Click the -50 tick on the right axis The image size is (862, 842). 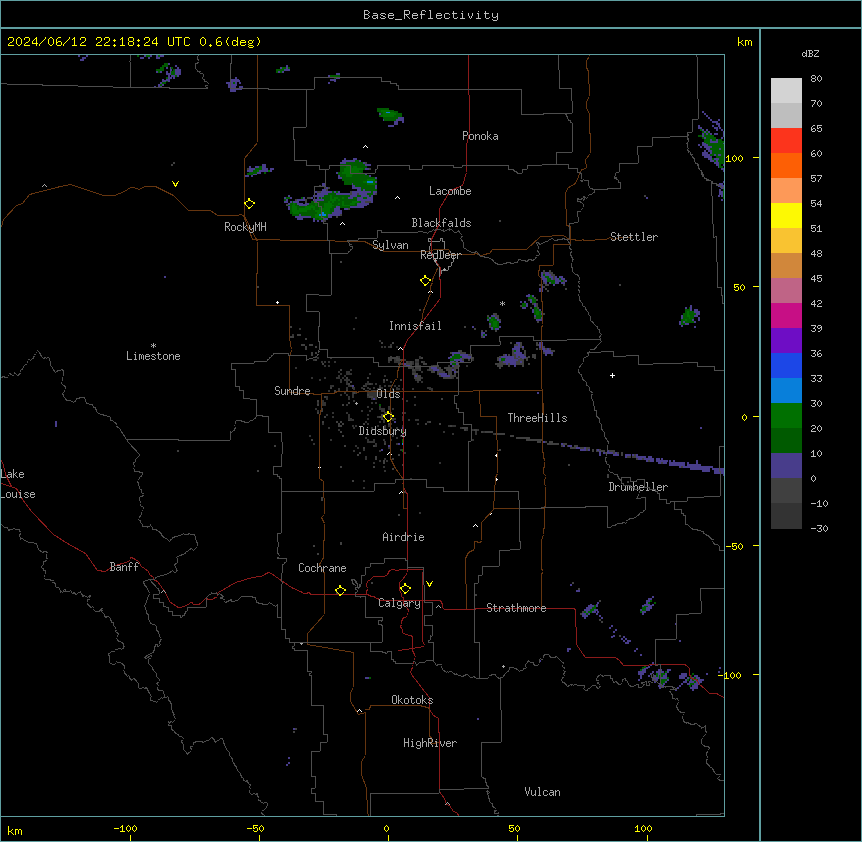click(x=734, y=546)
